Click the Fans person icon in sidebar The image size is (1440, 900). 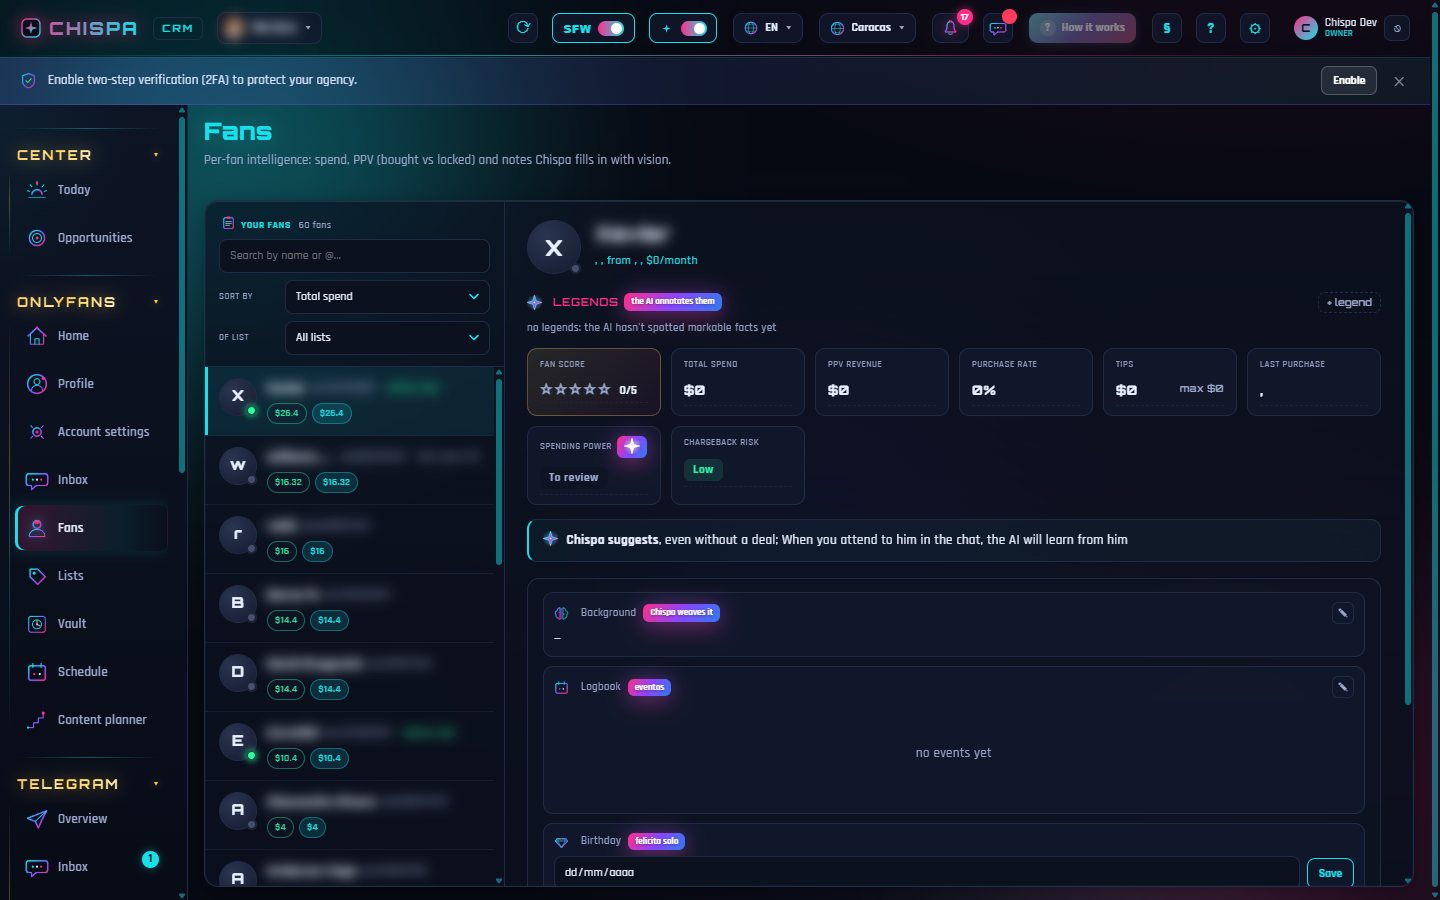pos(37,528)
